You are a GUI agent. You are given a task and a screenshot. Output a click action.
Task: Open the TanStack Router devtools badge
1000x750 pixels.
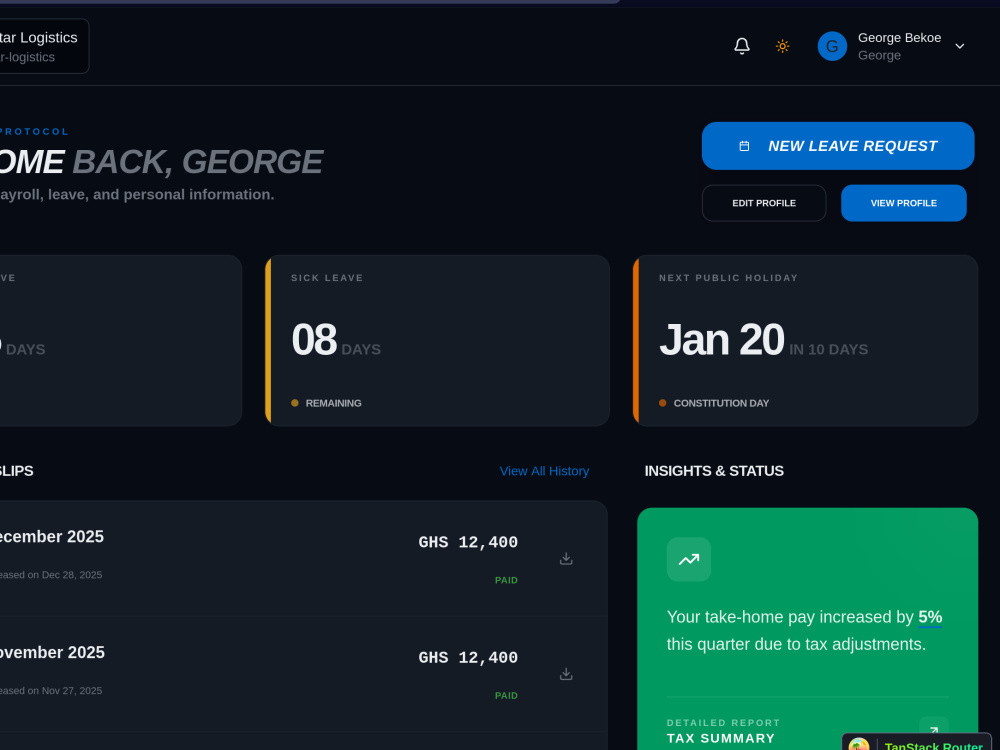tap(918, 743)
